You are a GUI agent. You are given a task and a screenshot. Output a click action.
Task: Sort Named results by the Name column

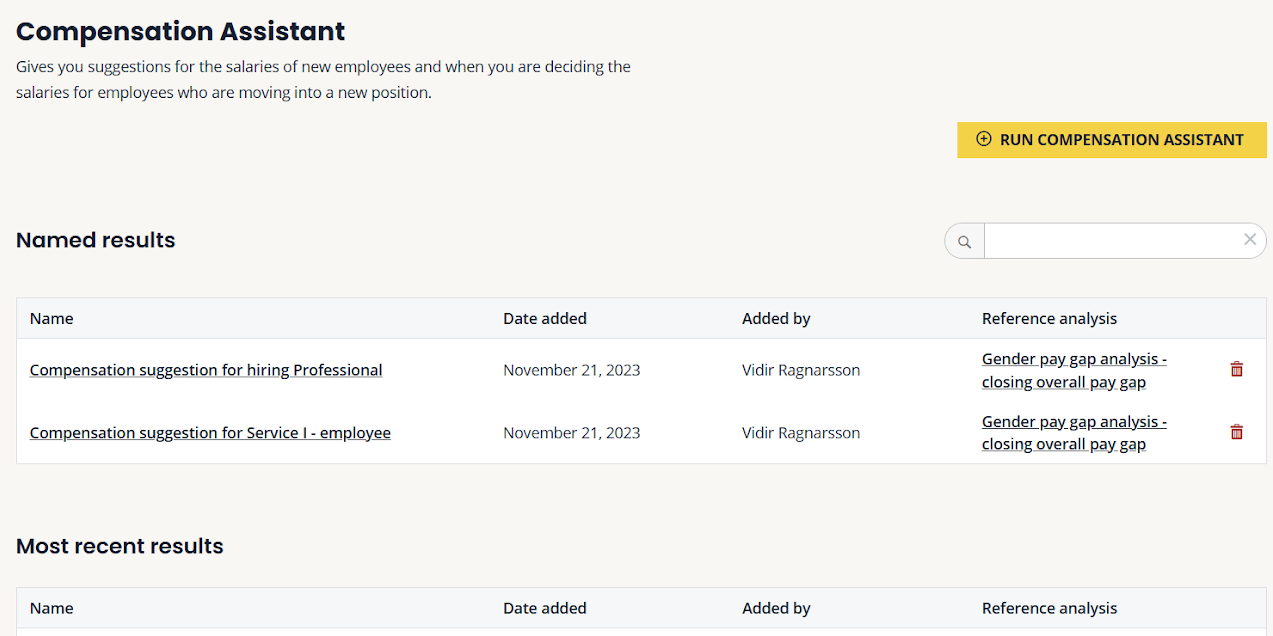[52, 319]
